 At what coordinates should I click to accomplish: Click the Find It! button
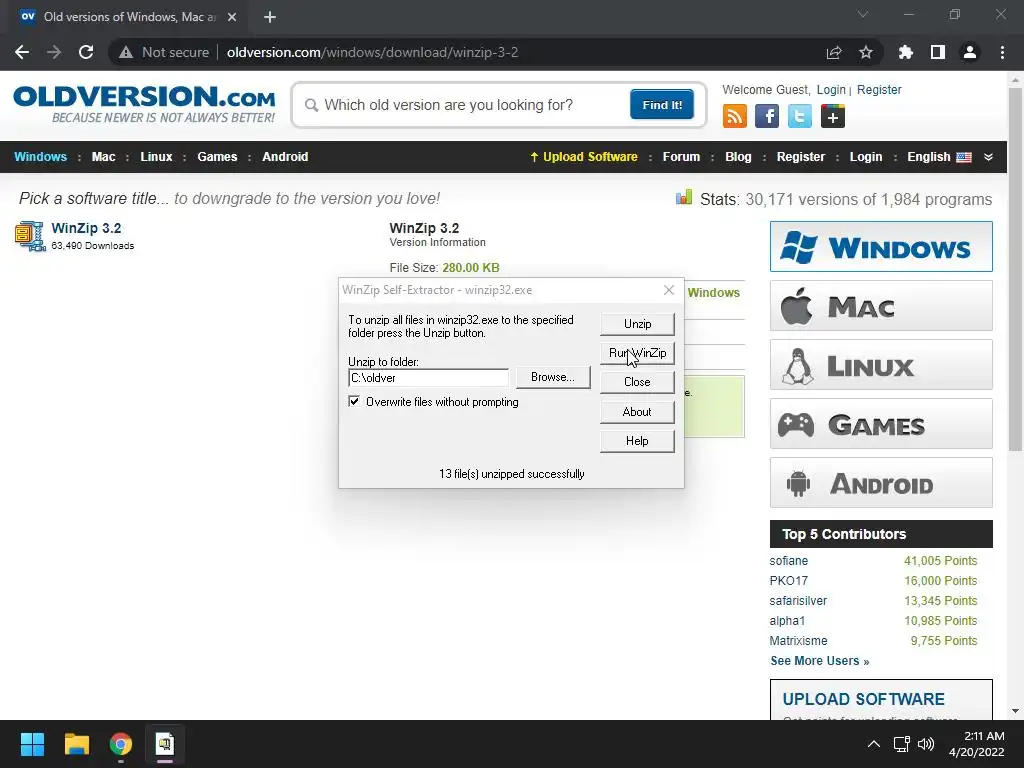662,104
